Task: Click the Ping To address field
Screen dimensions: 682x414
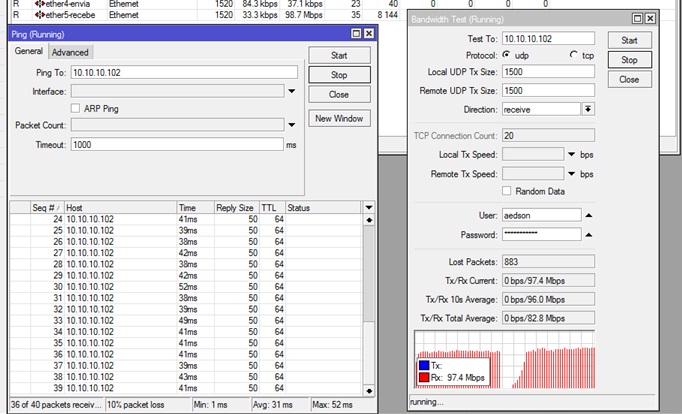Action: [x=184, y=72]
